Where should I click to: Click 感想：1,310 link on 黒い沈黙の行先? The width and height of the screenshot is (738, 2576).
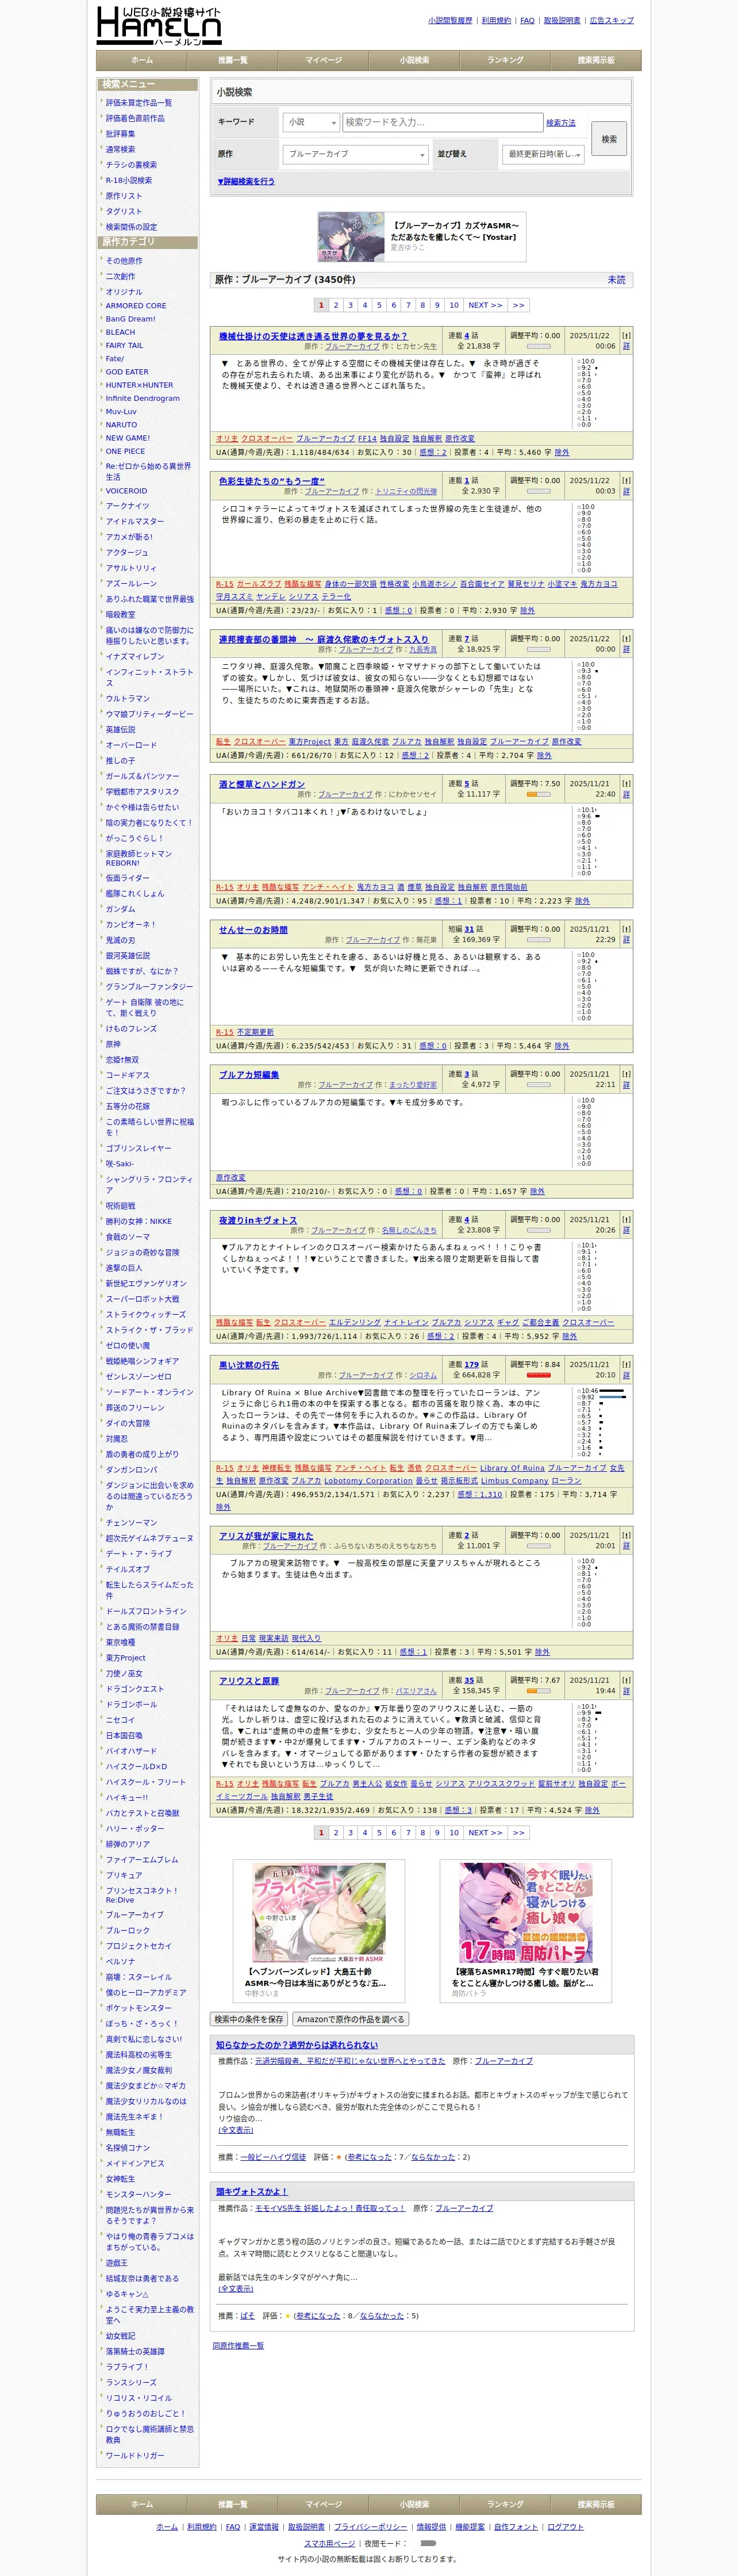pos(480,1494)
